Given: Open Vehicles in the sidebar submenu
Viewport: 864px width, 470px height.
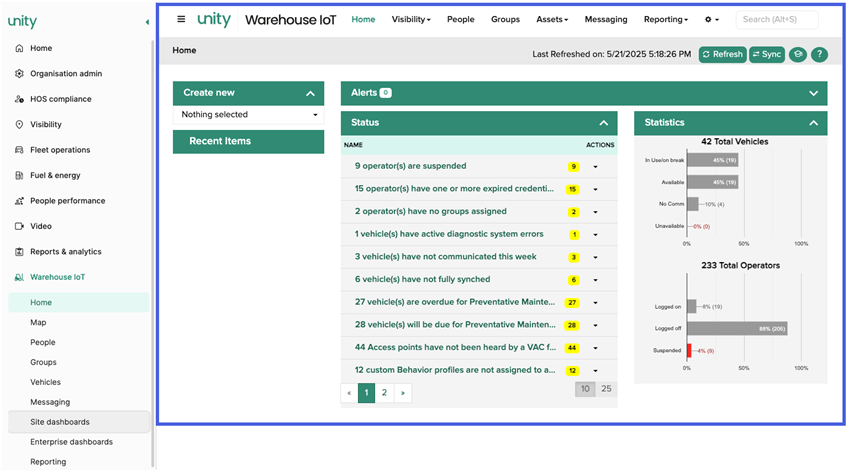Looking at the screenshot, I should (x=45, y=382).
